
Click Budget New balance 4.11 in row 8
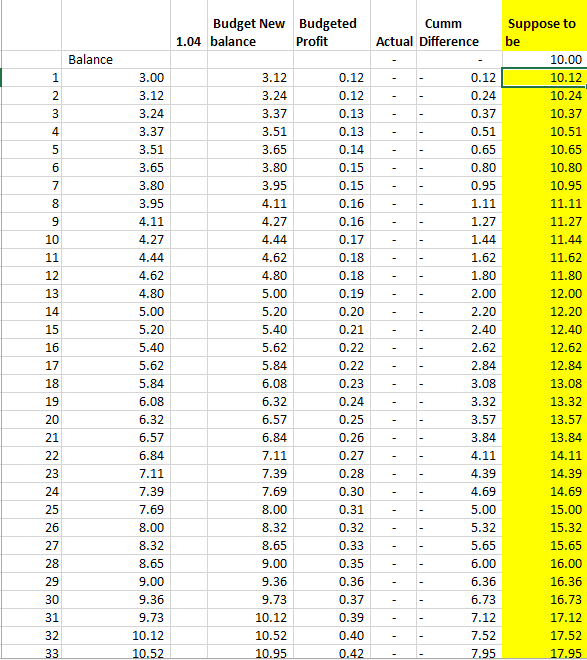250,204
